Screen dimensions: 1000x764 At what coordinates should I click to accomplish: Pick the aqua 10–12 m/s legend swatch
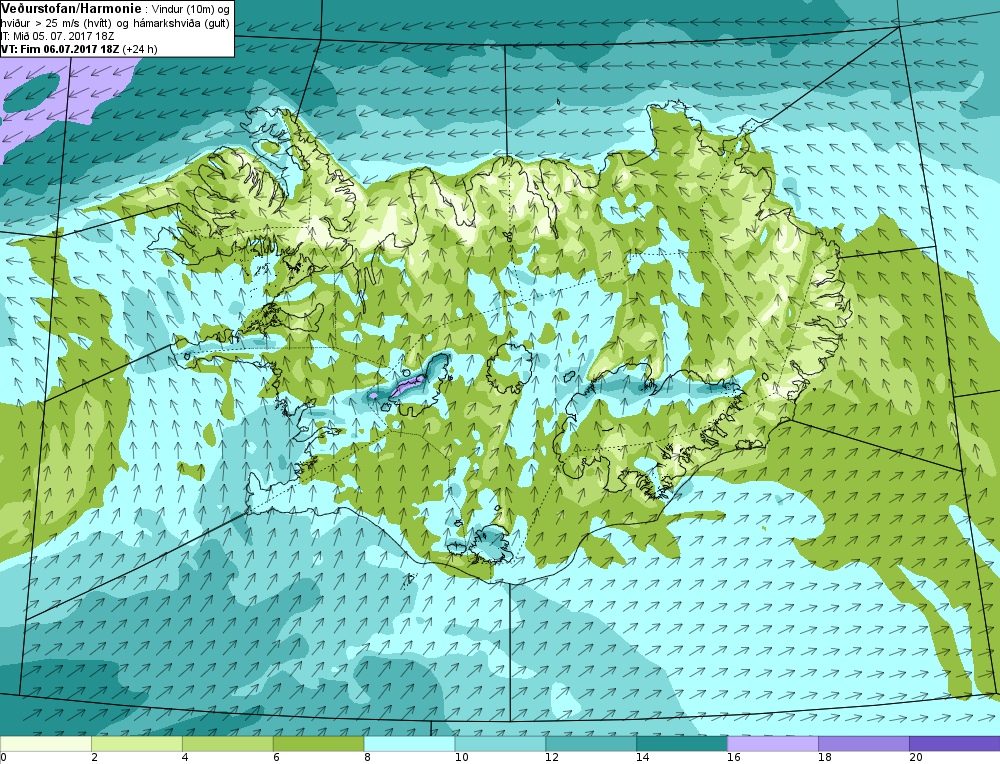click(500, 744)
